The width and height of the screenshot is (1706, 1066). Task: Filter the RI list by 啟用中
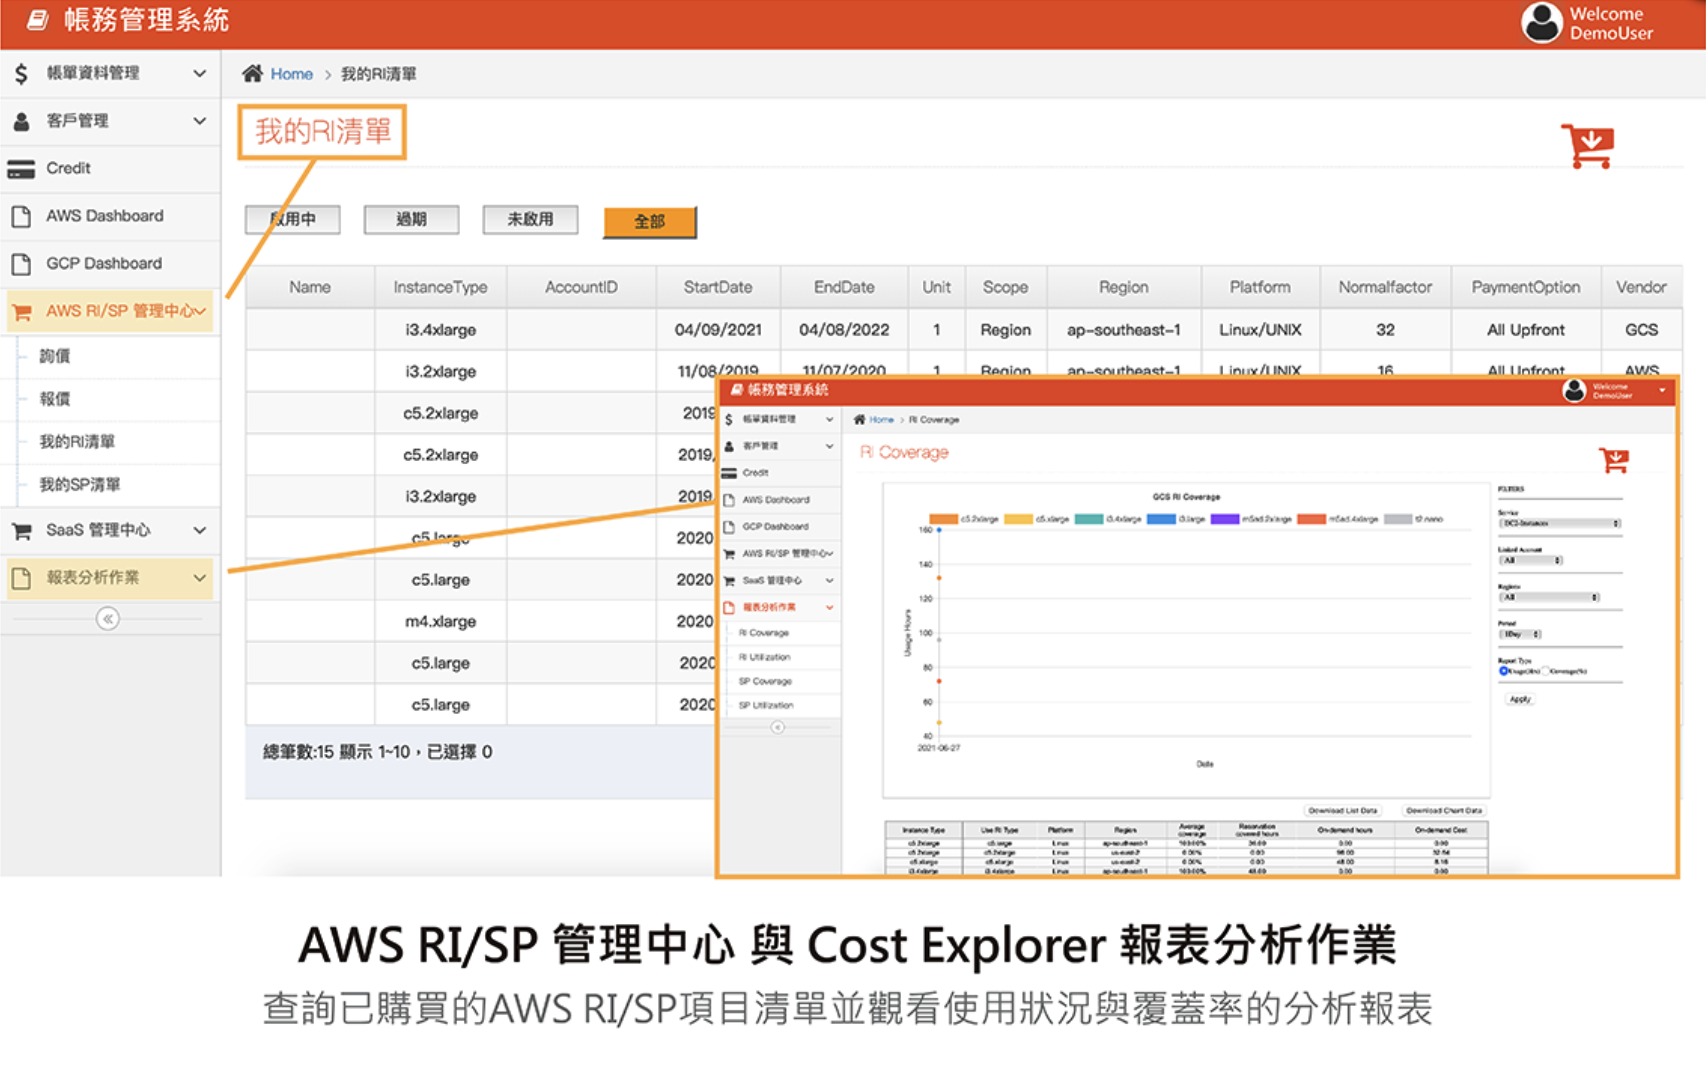click(x=293, y=220)
